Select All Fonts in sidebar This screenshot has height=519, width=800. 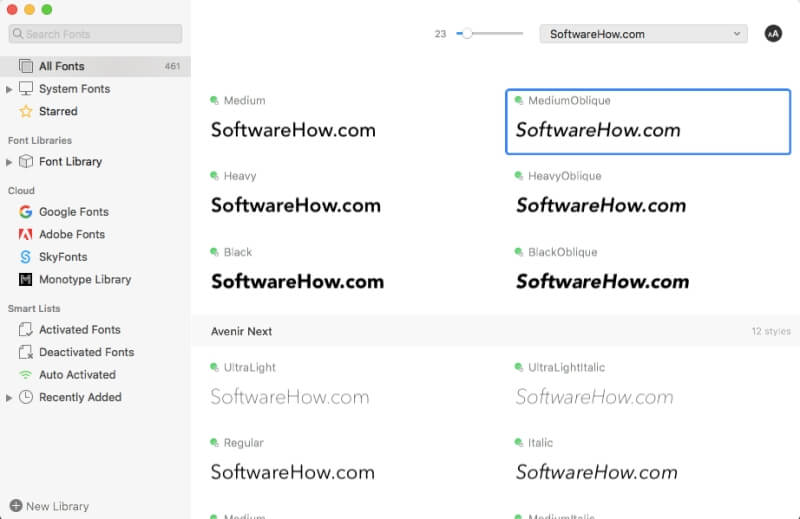(x=95, y=66)
